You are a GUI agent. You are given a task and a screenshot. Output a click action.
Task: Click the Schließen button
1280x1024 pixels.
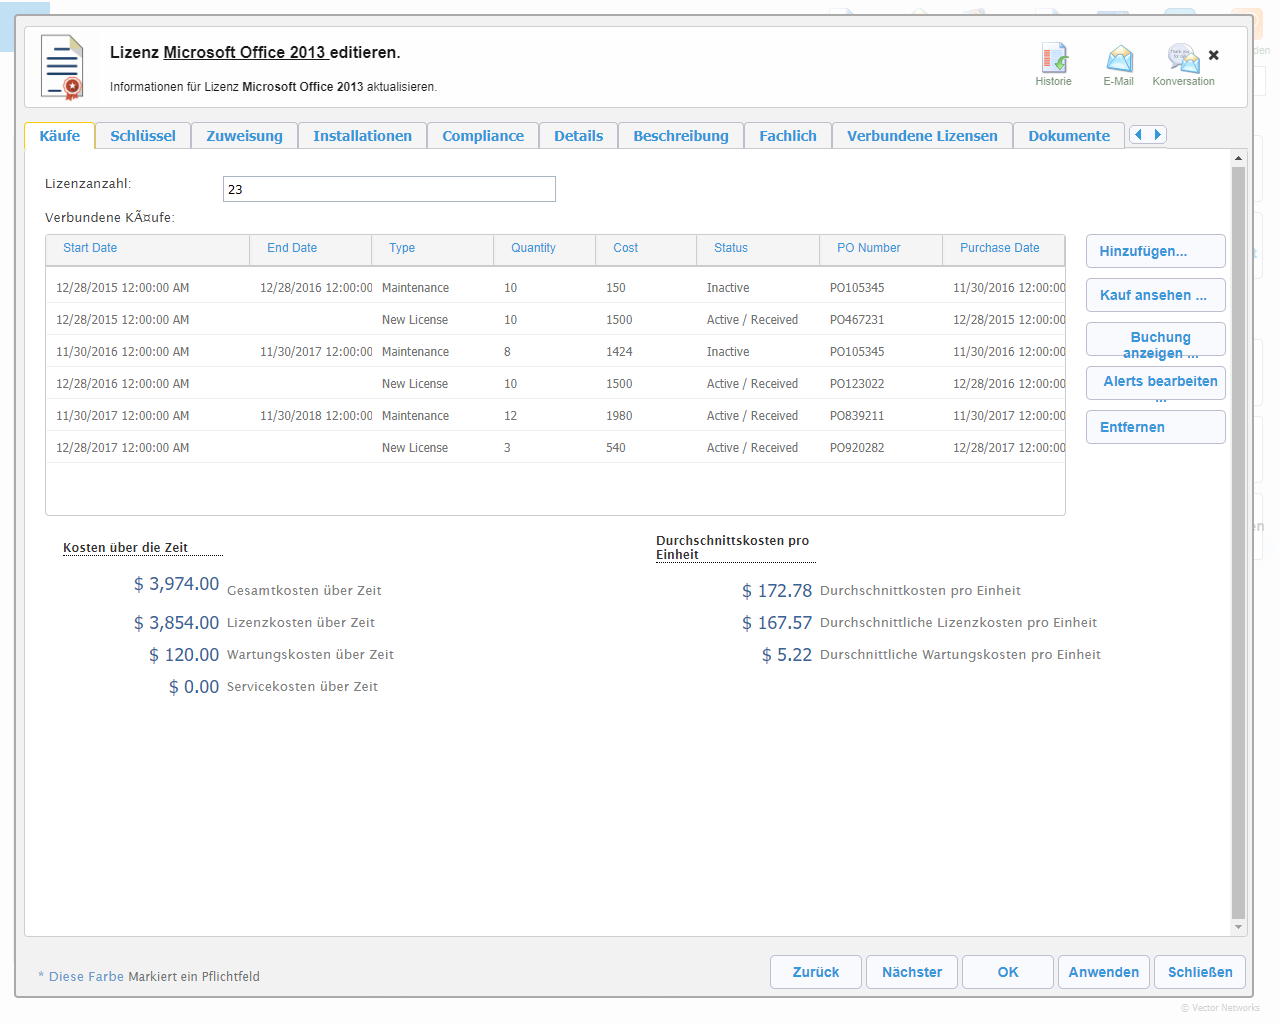(1200, 972)
